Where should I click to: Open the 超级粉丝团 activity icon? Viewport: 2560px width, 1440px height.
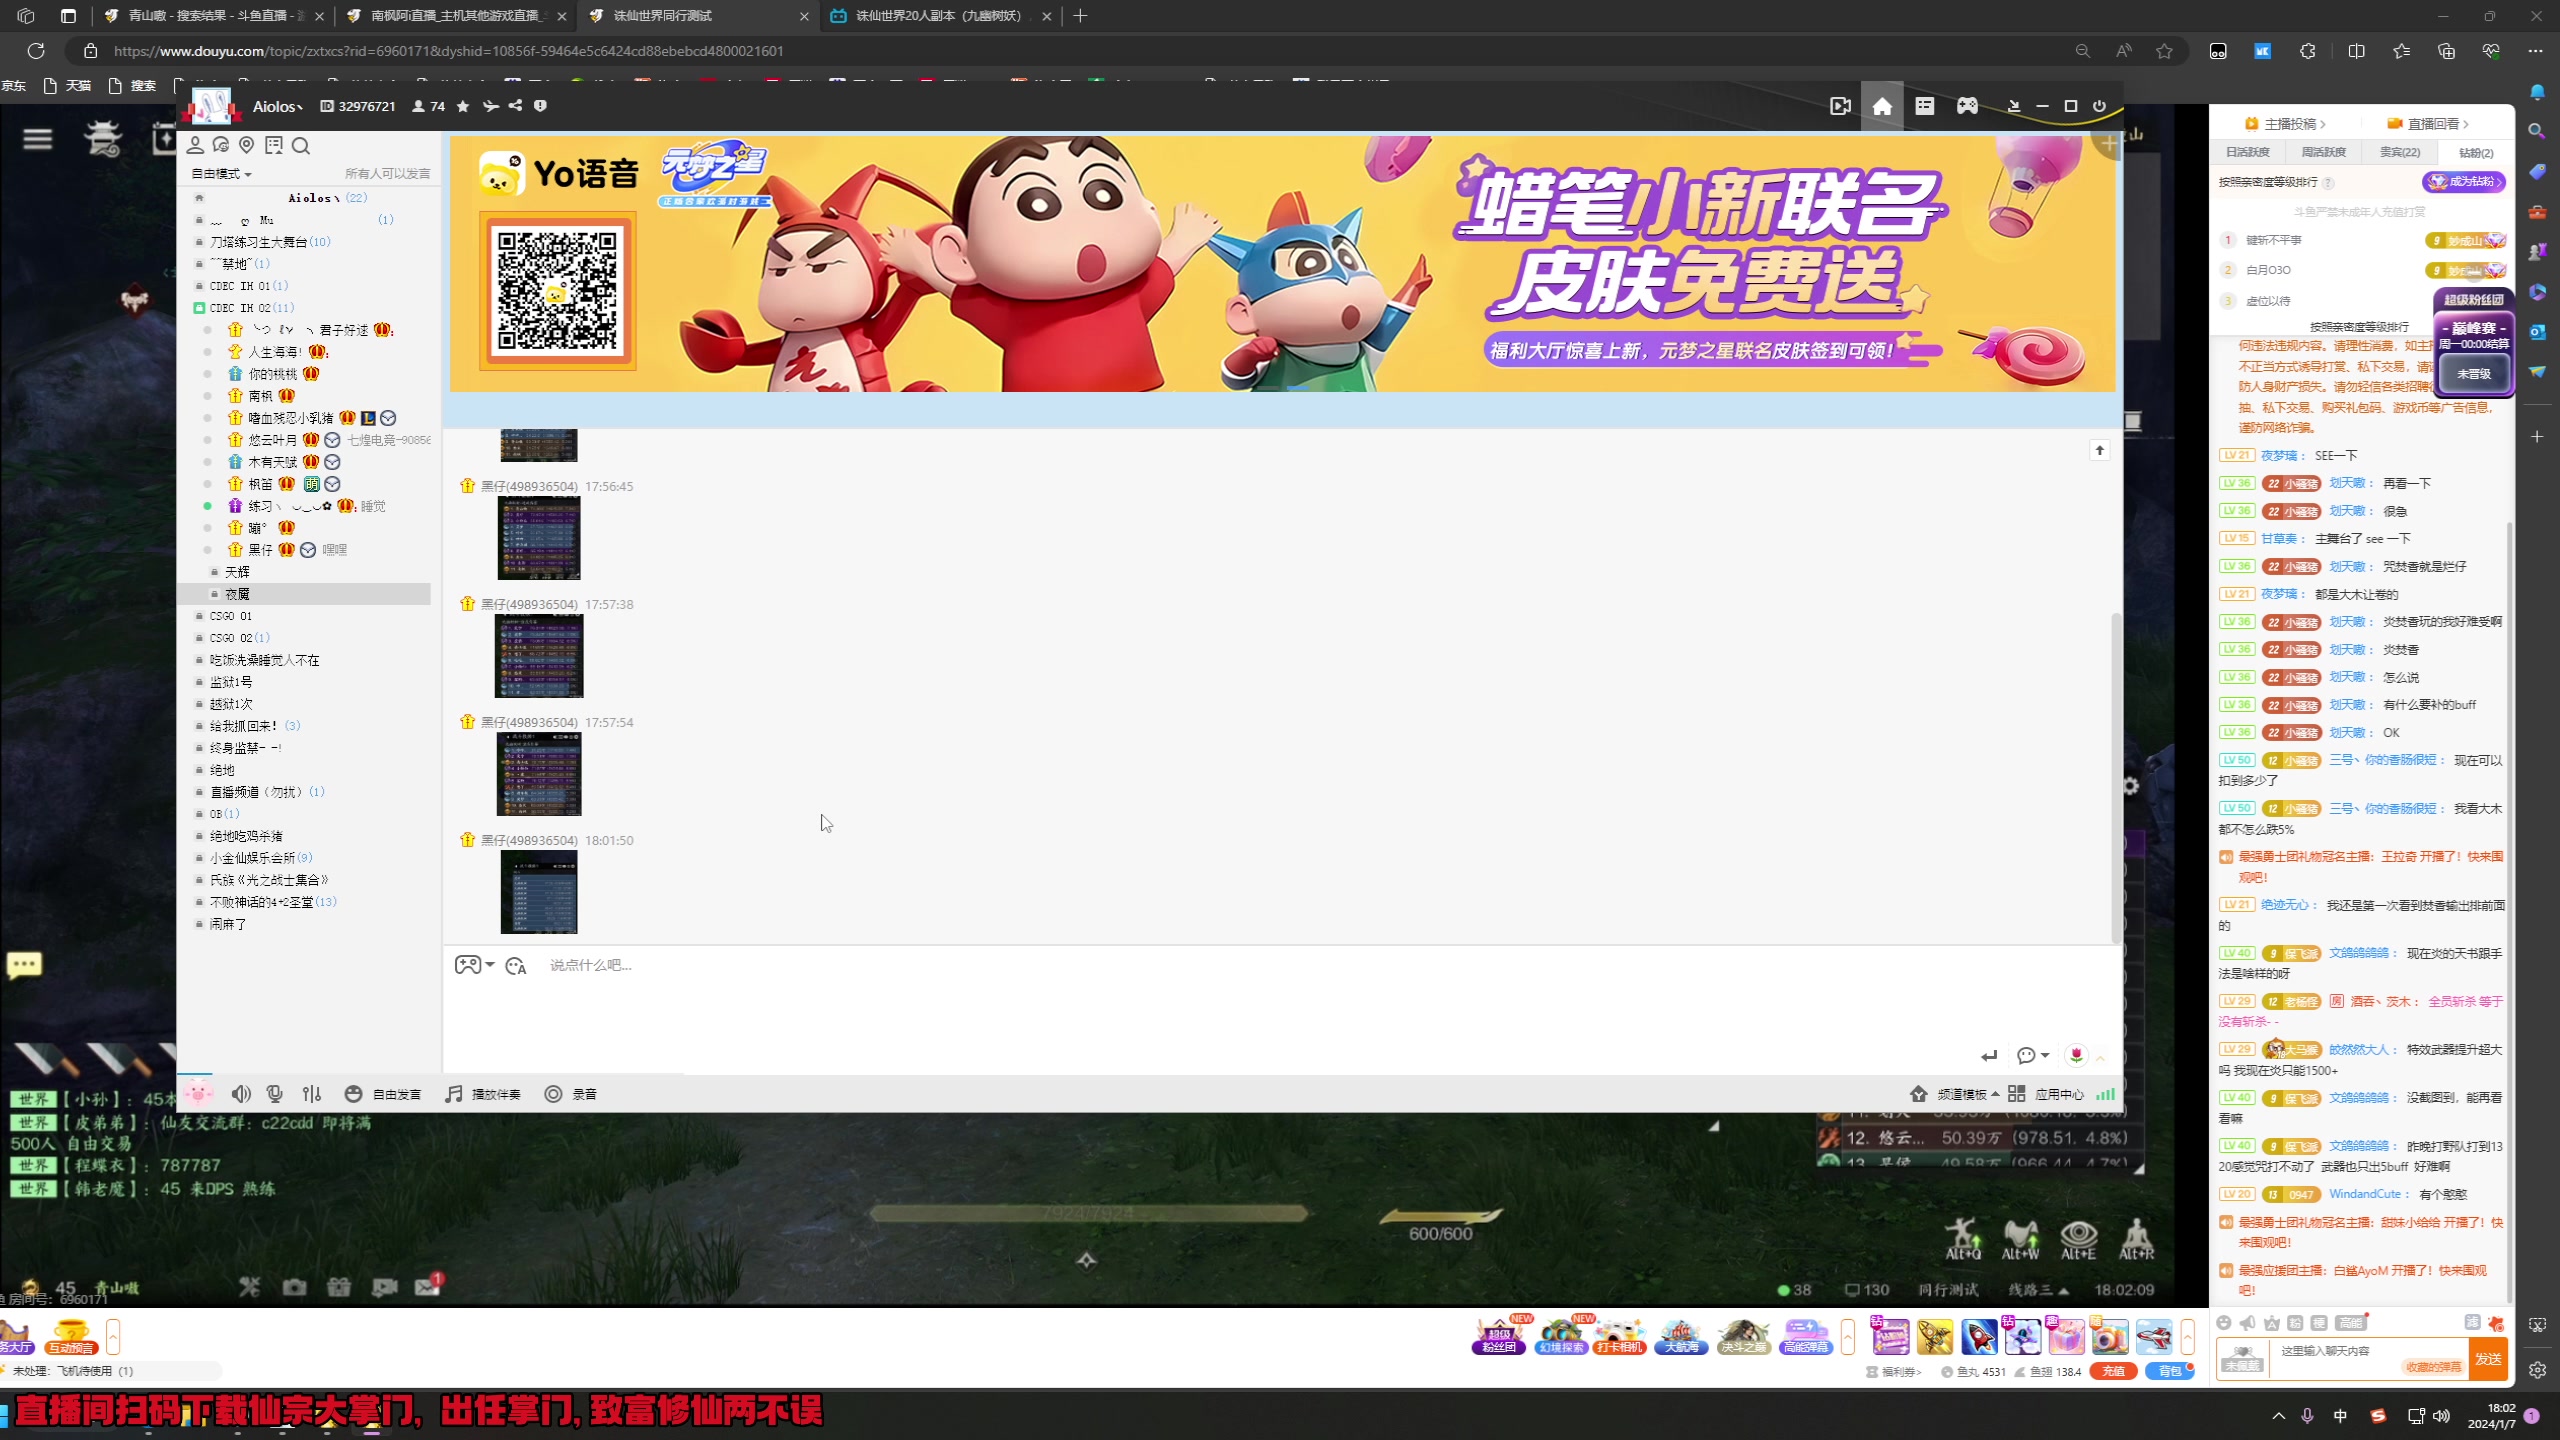pyautogui.click(x=1498, y=1337)
